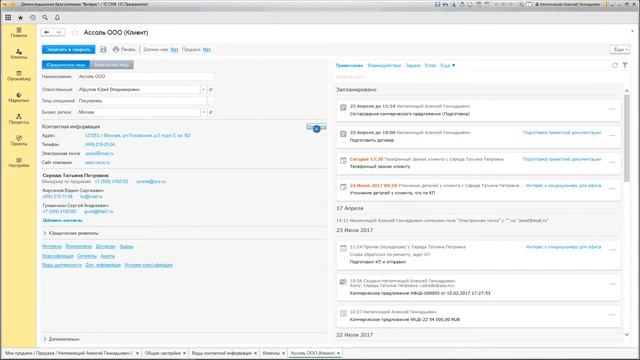This screenshot has width=640, height=360.
Task: Open three-dots menu of 25 Апреля task
Action: click(x=612, y=109)
